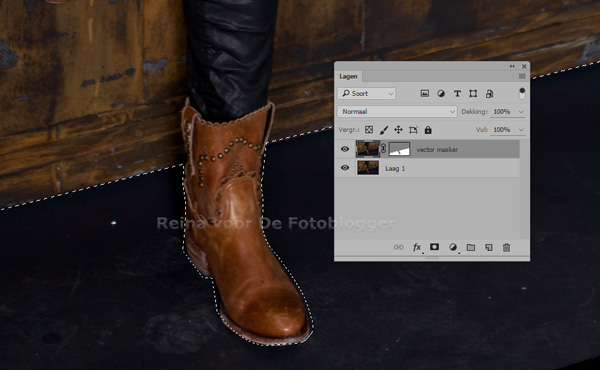Click the Vul 100% value field

(503, 130)
